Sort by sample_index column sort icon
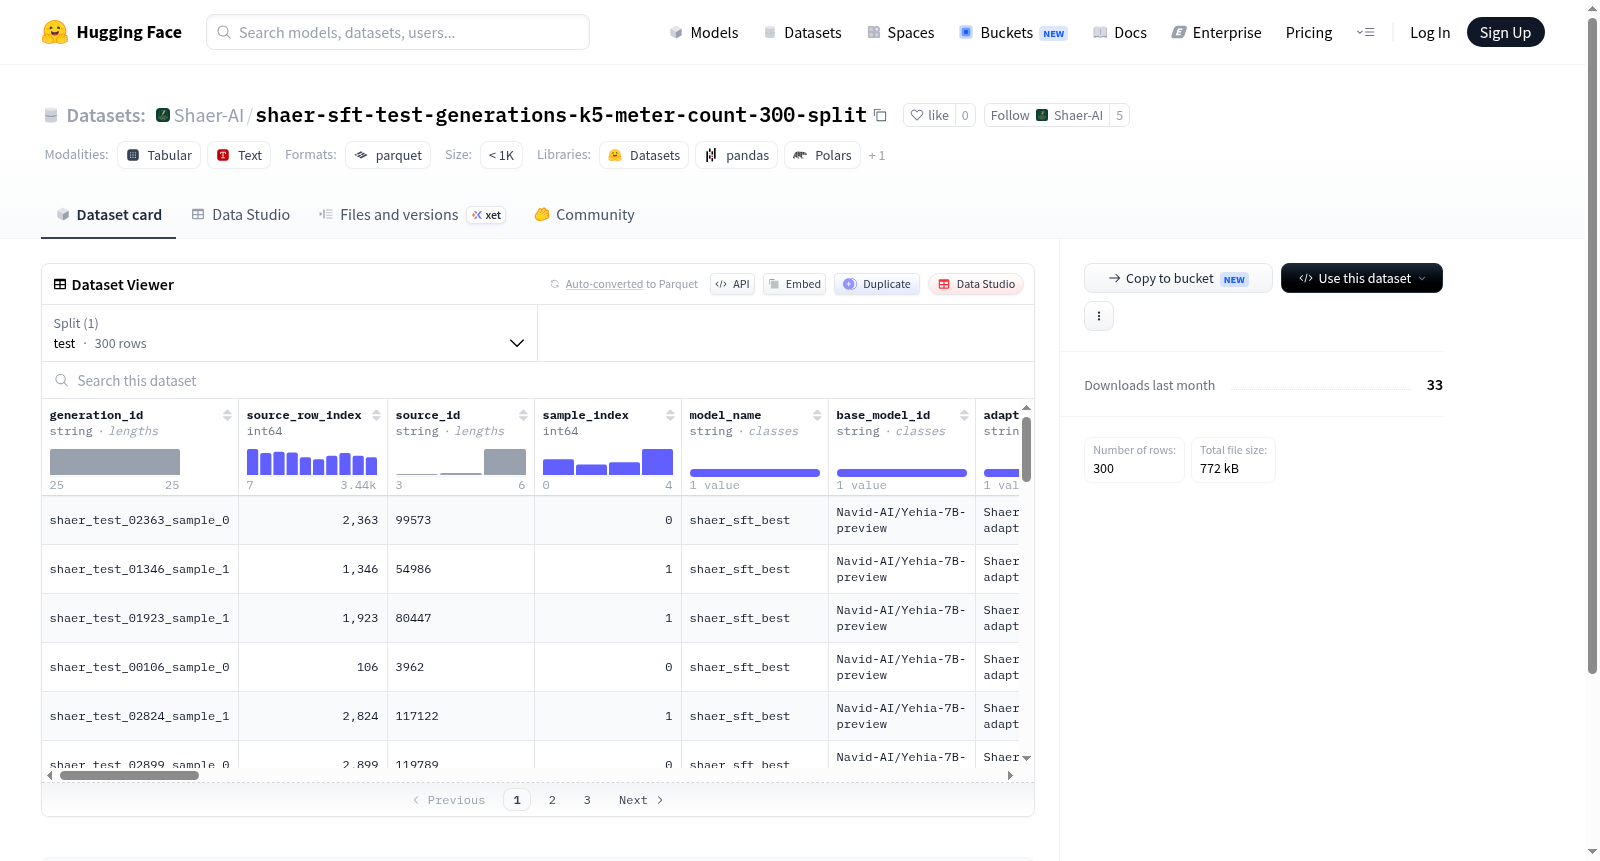This screenshot has width=1600, height=861. 670,415
